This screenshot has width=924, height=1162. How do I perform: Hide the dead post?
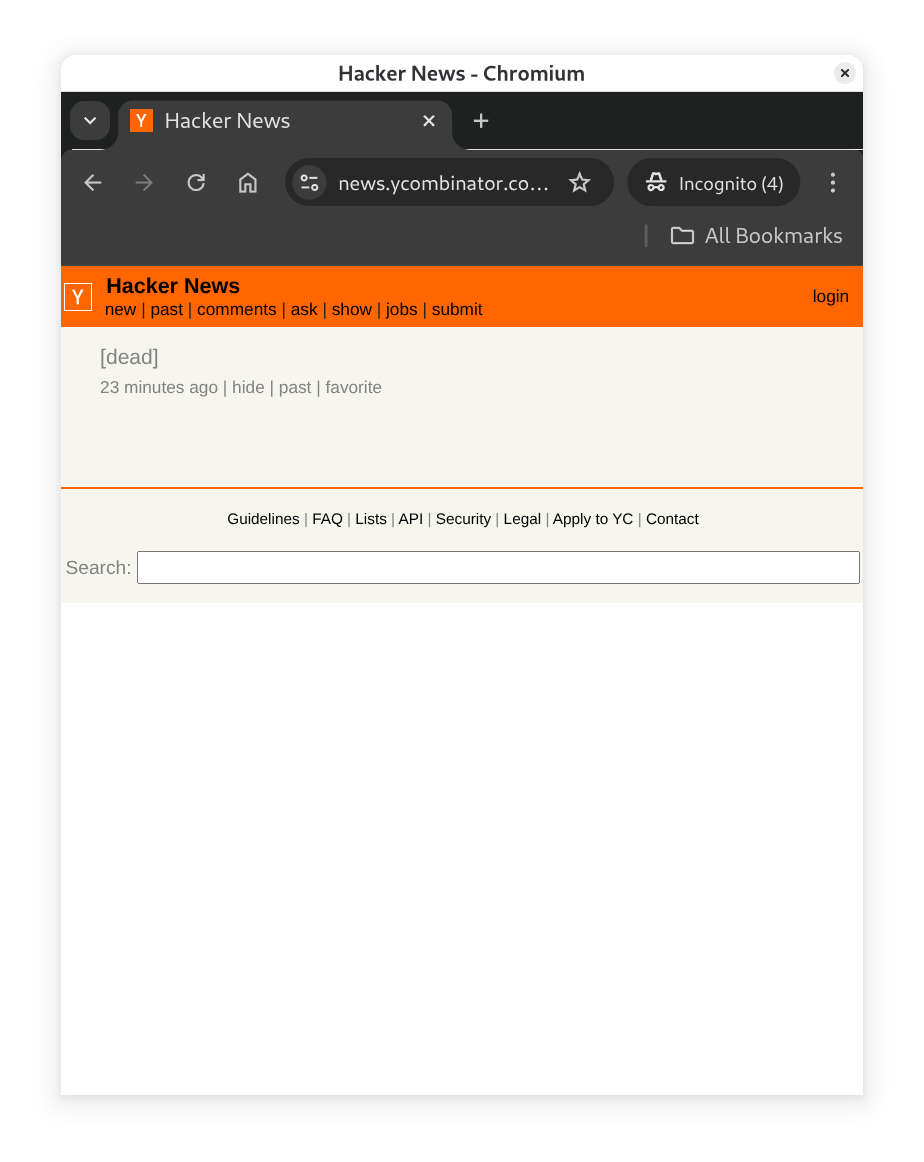click(248, 387)
